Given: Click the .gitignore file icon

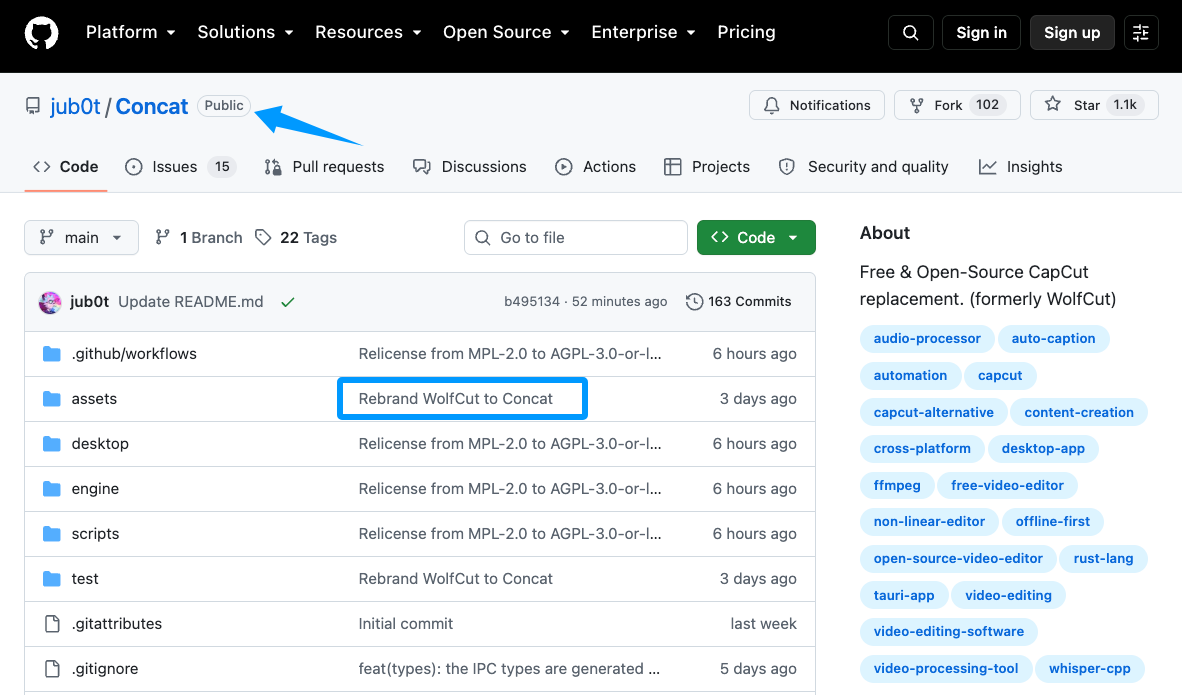Looking at the screenshot, I should 52,669.
